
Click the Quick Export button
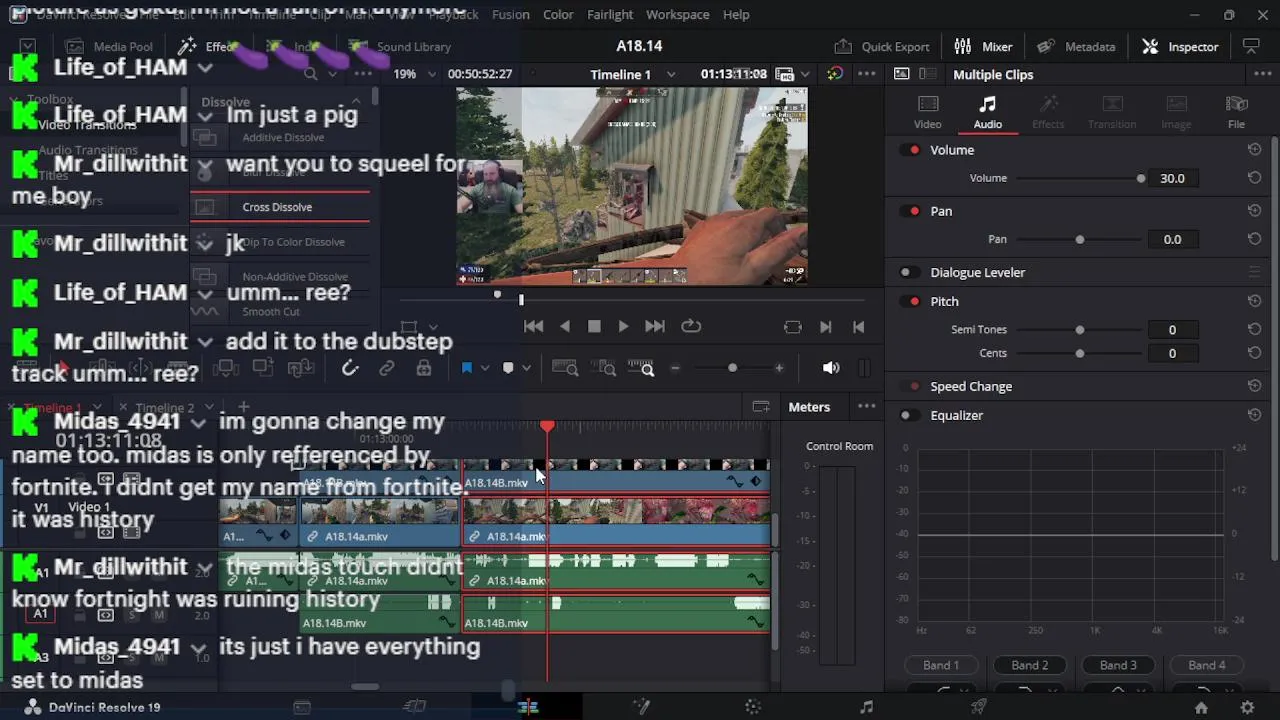882,47
